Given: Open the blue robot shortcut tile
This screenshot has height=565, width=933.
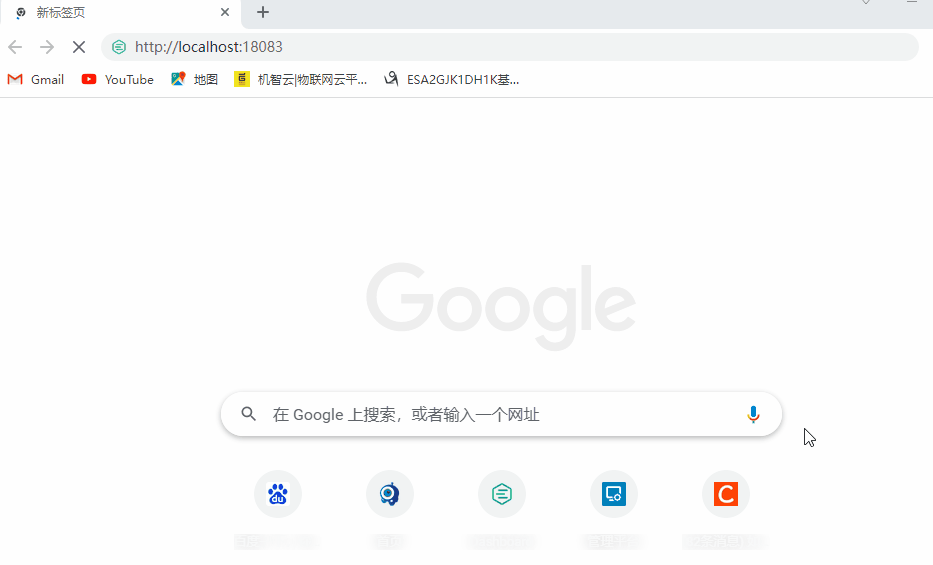Looking at the screenshot, I should (x=390, y=494).
